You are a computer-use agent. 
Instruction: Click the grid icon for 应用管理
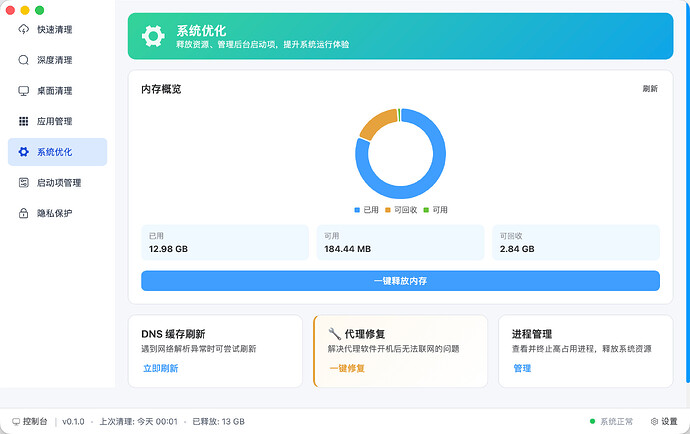pos(24,121)
